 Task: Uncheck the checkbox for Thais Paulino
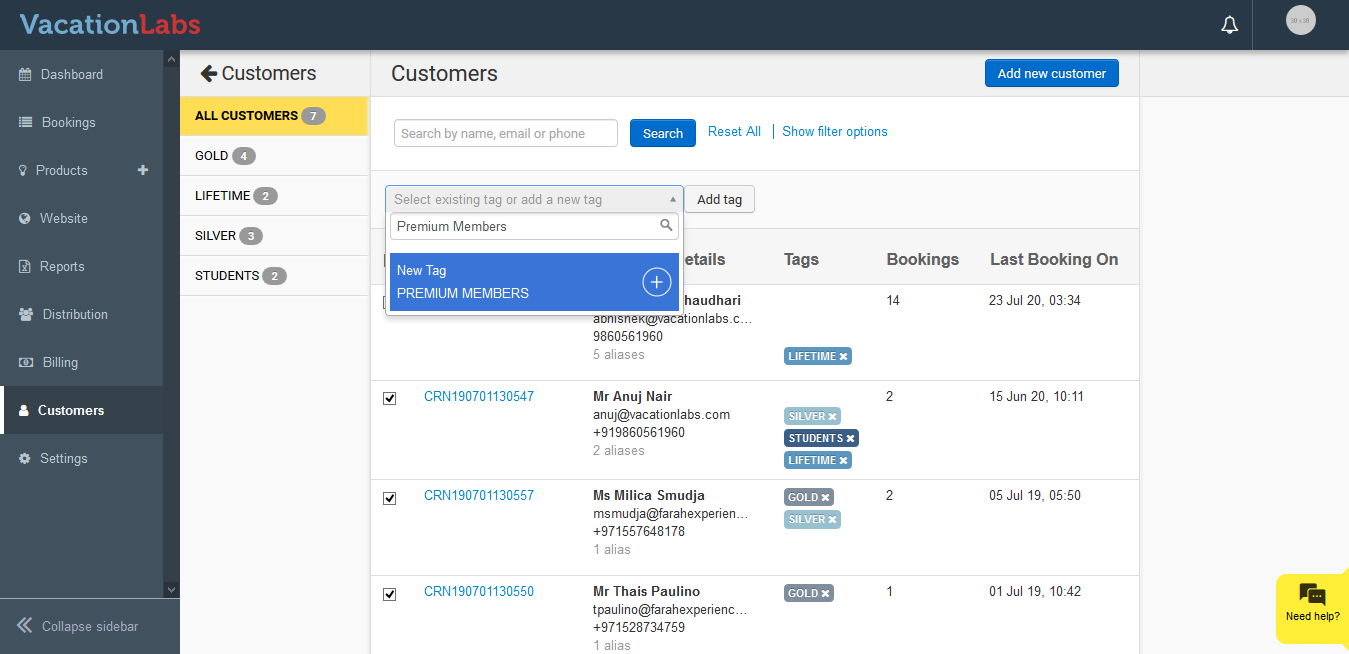390,594
